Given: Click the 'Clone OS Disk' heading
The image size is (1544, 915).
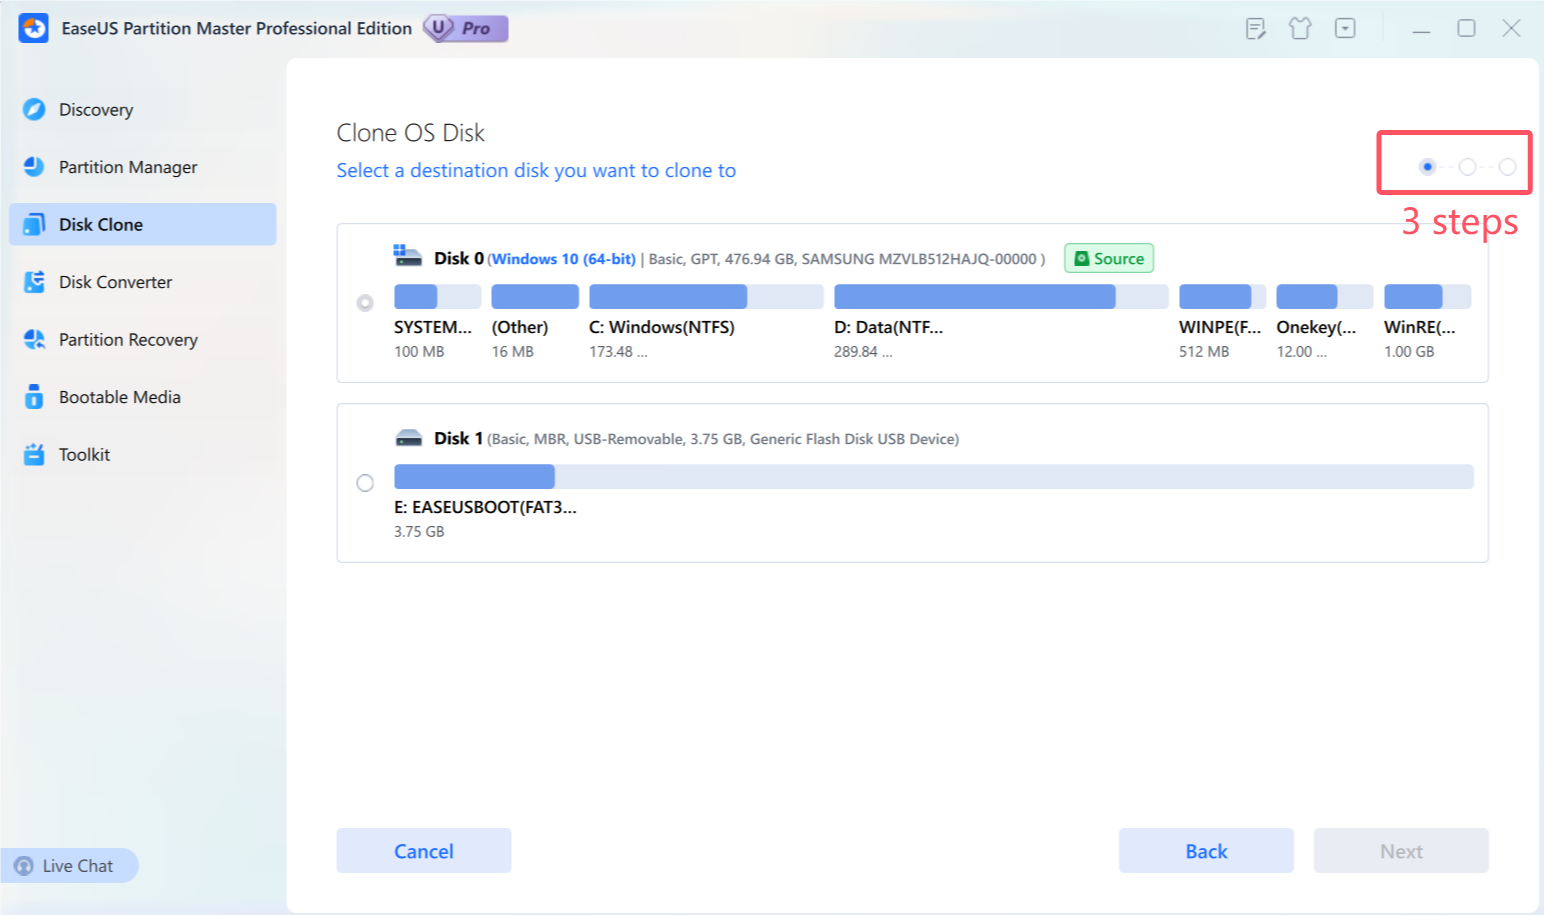Looking at the screenshot, I should coord(411,133).
